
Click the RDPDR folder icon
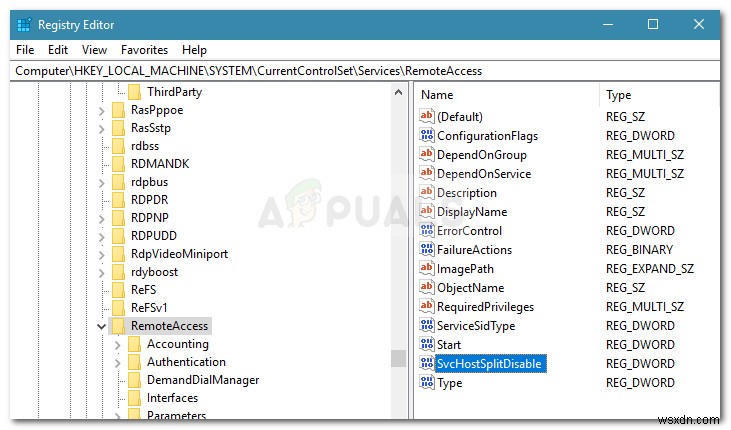pyautogui.click(x=118, y=200)
